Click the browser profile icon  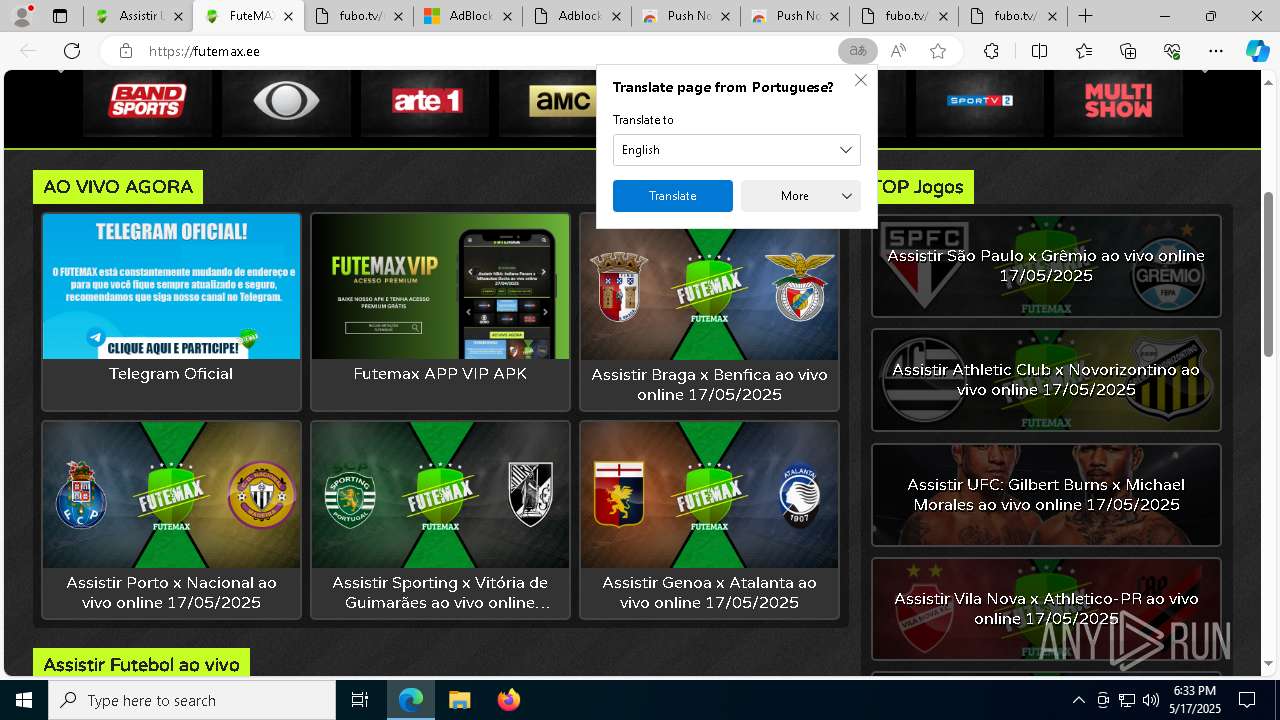[22, 16]
